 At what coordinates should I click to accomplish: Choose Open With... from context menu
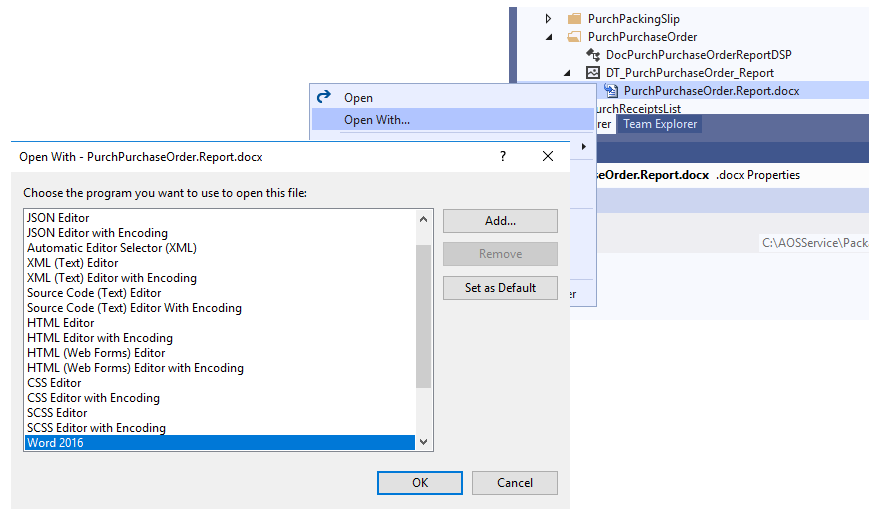coord(377,120)
